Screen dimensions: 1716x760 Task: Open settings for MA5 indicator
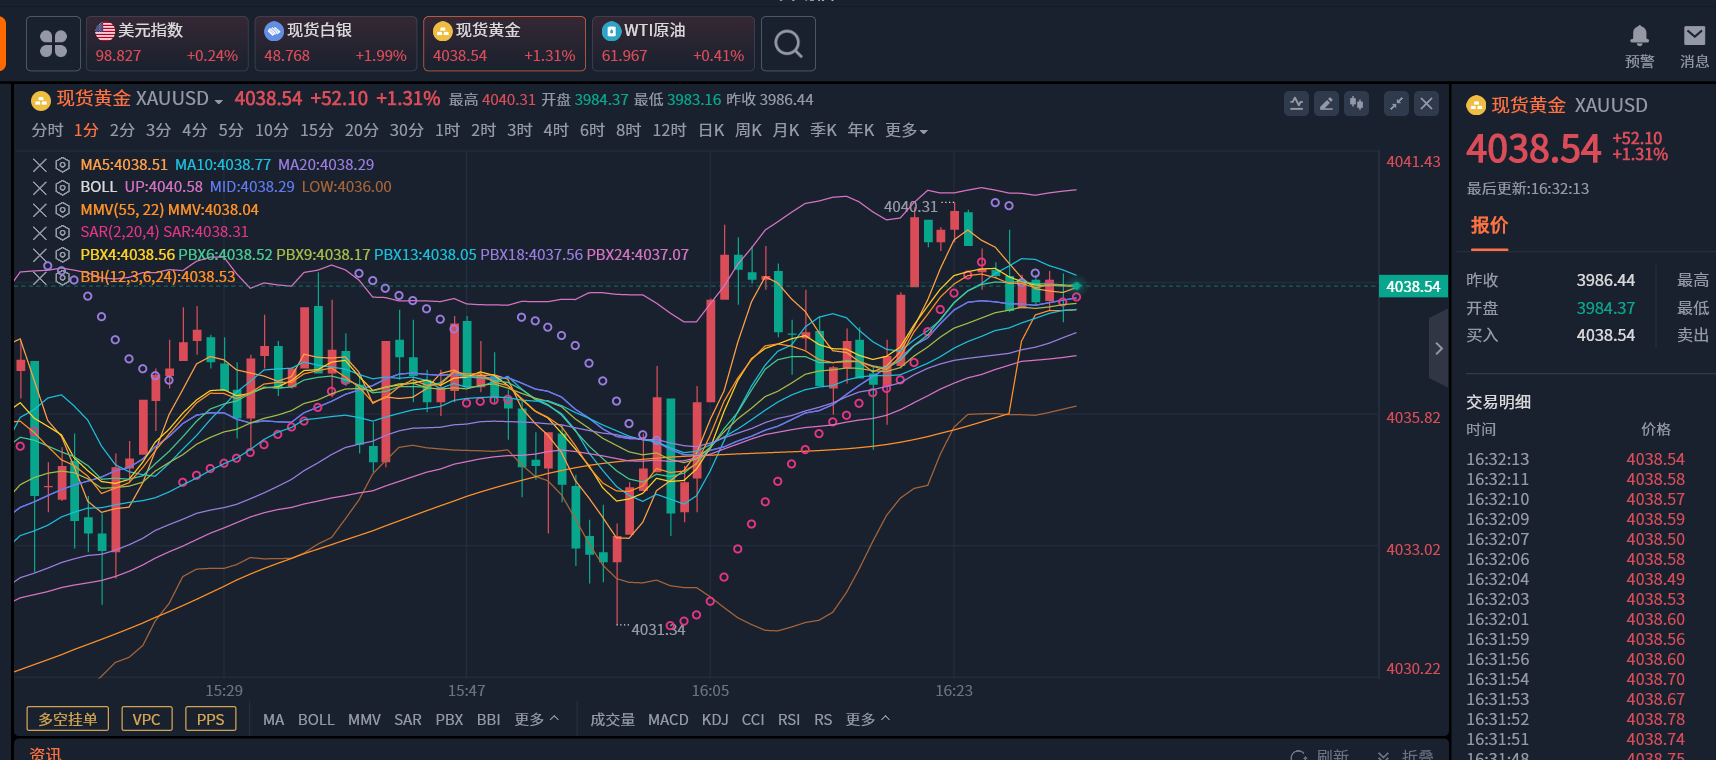click(62, 165)
